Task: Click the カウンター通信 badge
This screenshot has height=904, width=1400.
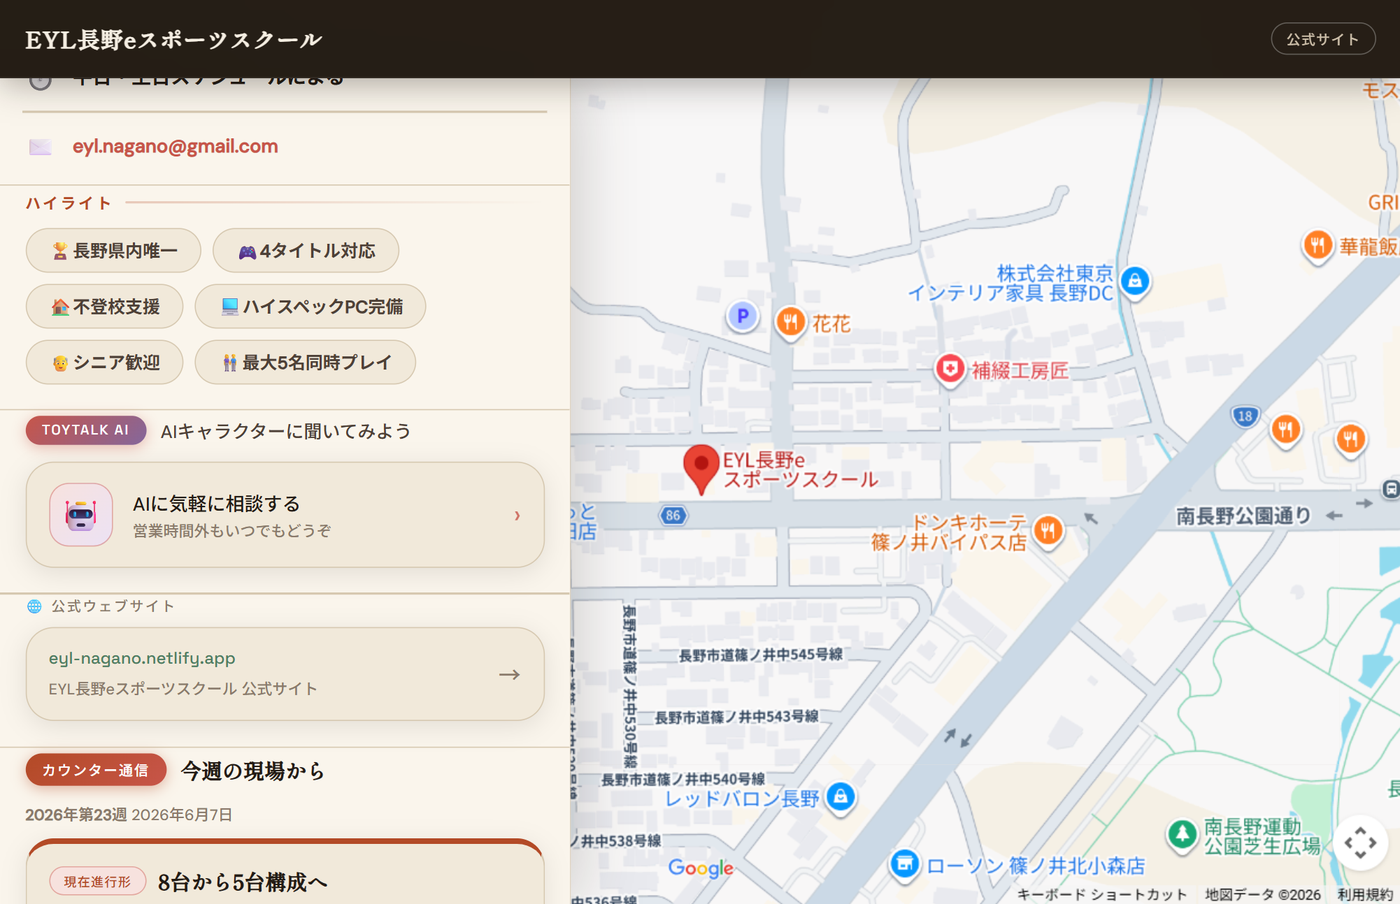Action: pos(95,770)
